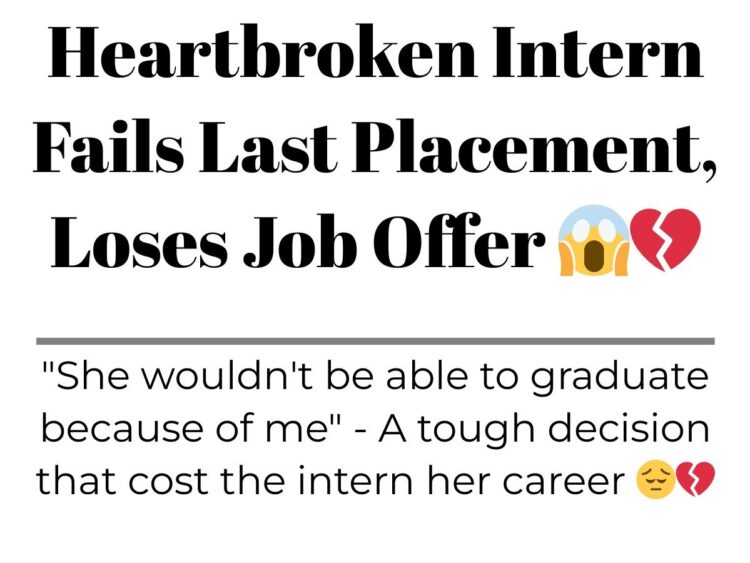The image size is (750, 563).
Task: Click the screaming face emoji in headline
Action: click(593, 240)
